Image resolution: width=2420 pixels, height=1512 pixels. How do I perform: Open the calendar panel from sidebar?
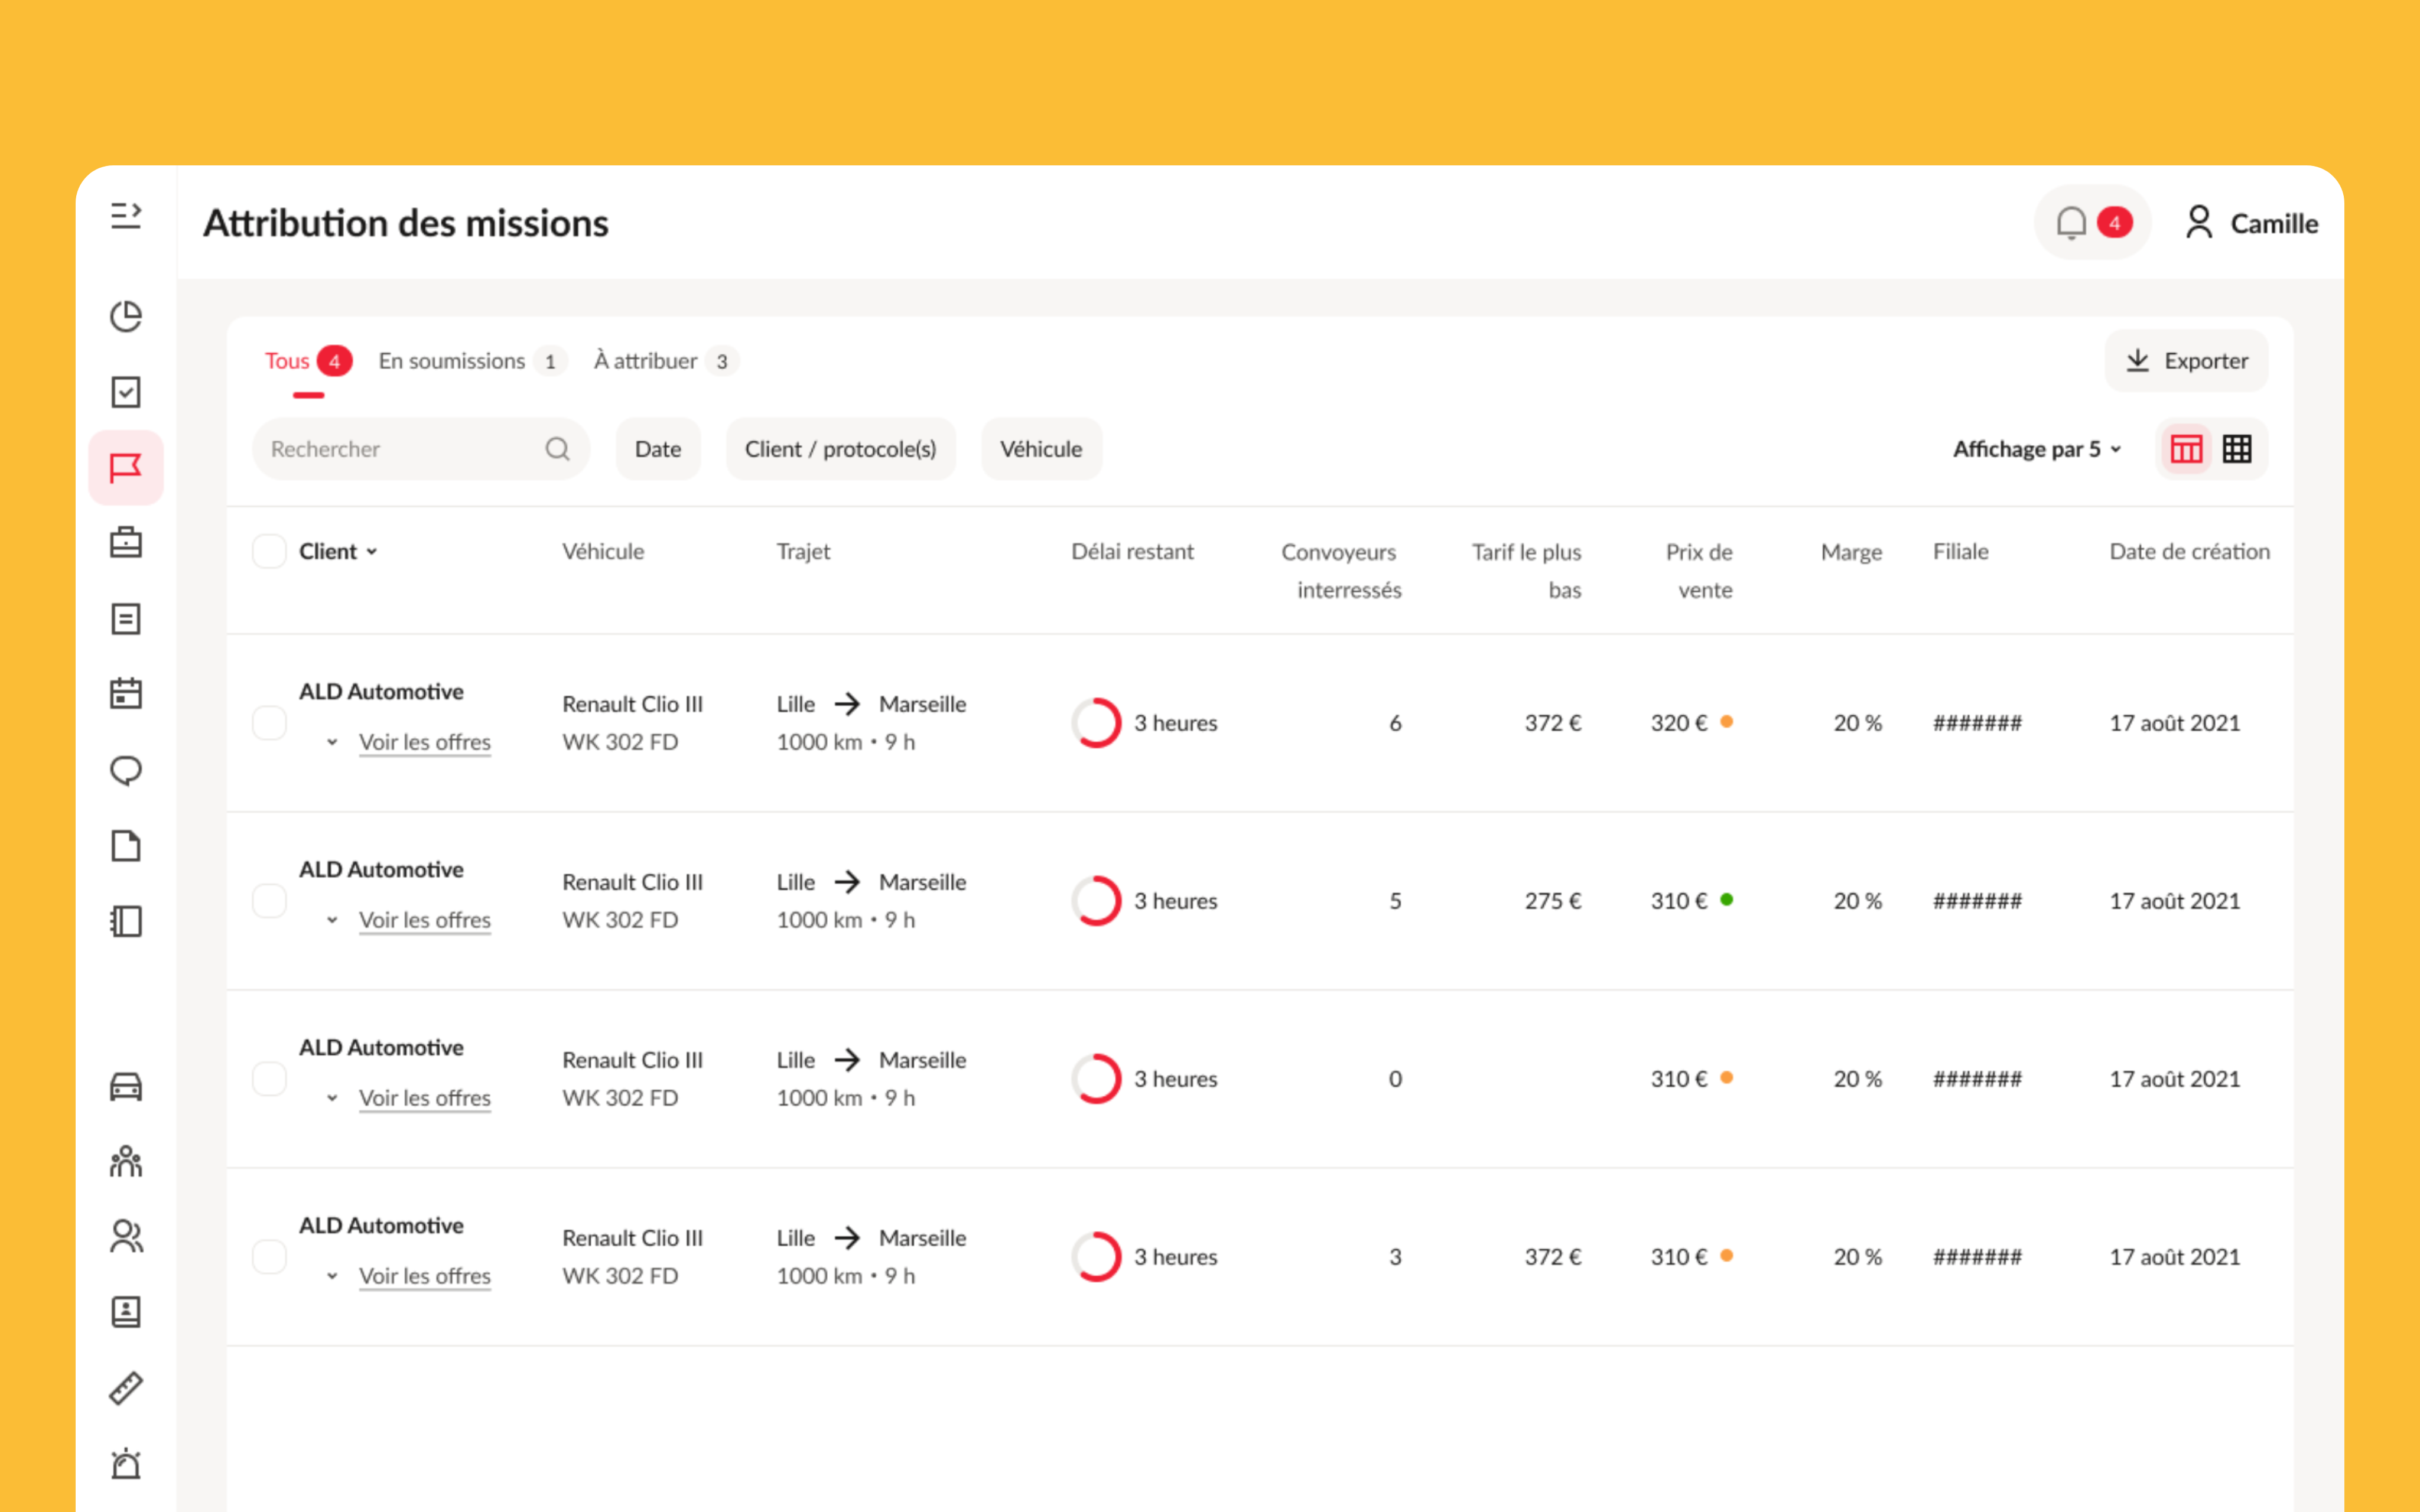(126, 693)
